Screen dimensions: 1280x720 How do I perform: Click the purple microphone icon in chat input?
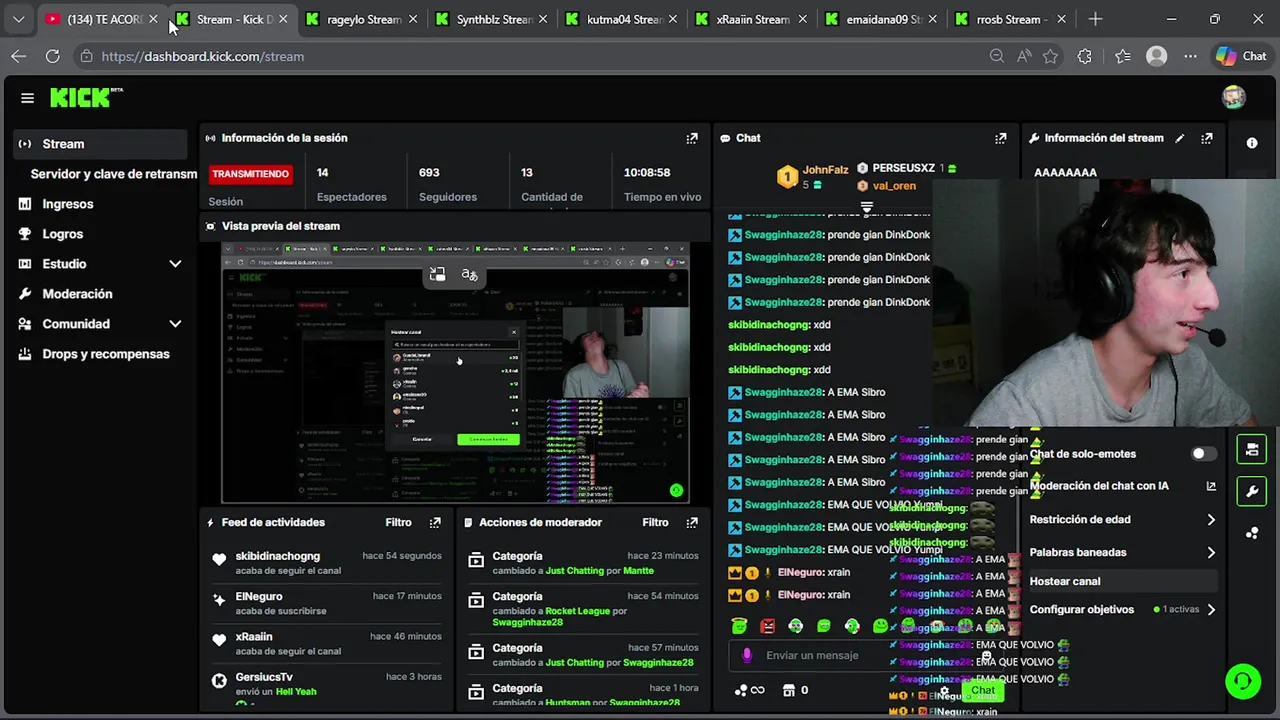click(747, 655)
